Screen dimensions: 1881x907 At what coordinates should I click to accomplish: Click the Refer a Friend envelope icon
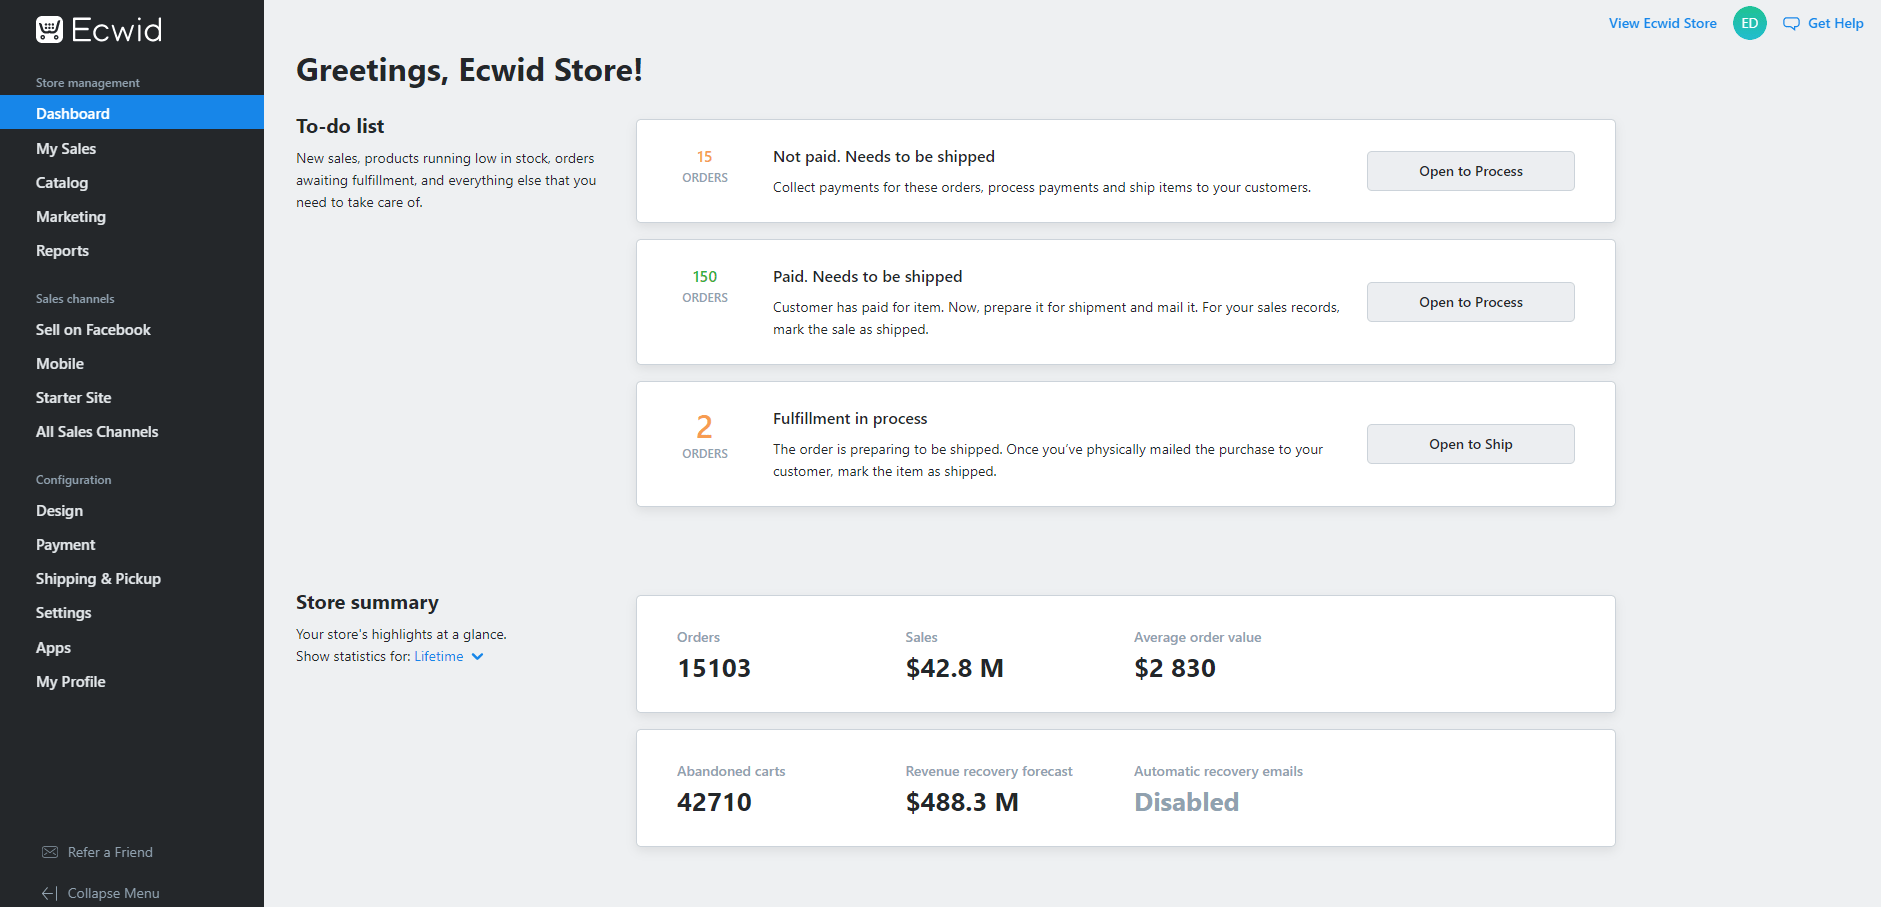[x=50, y=852]
